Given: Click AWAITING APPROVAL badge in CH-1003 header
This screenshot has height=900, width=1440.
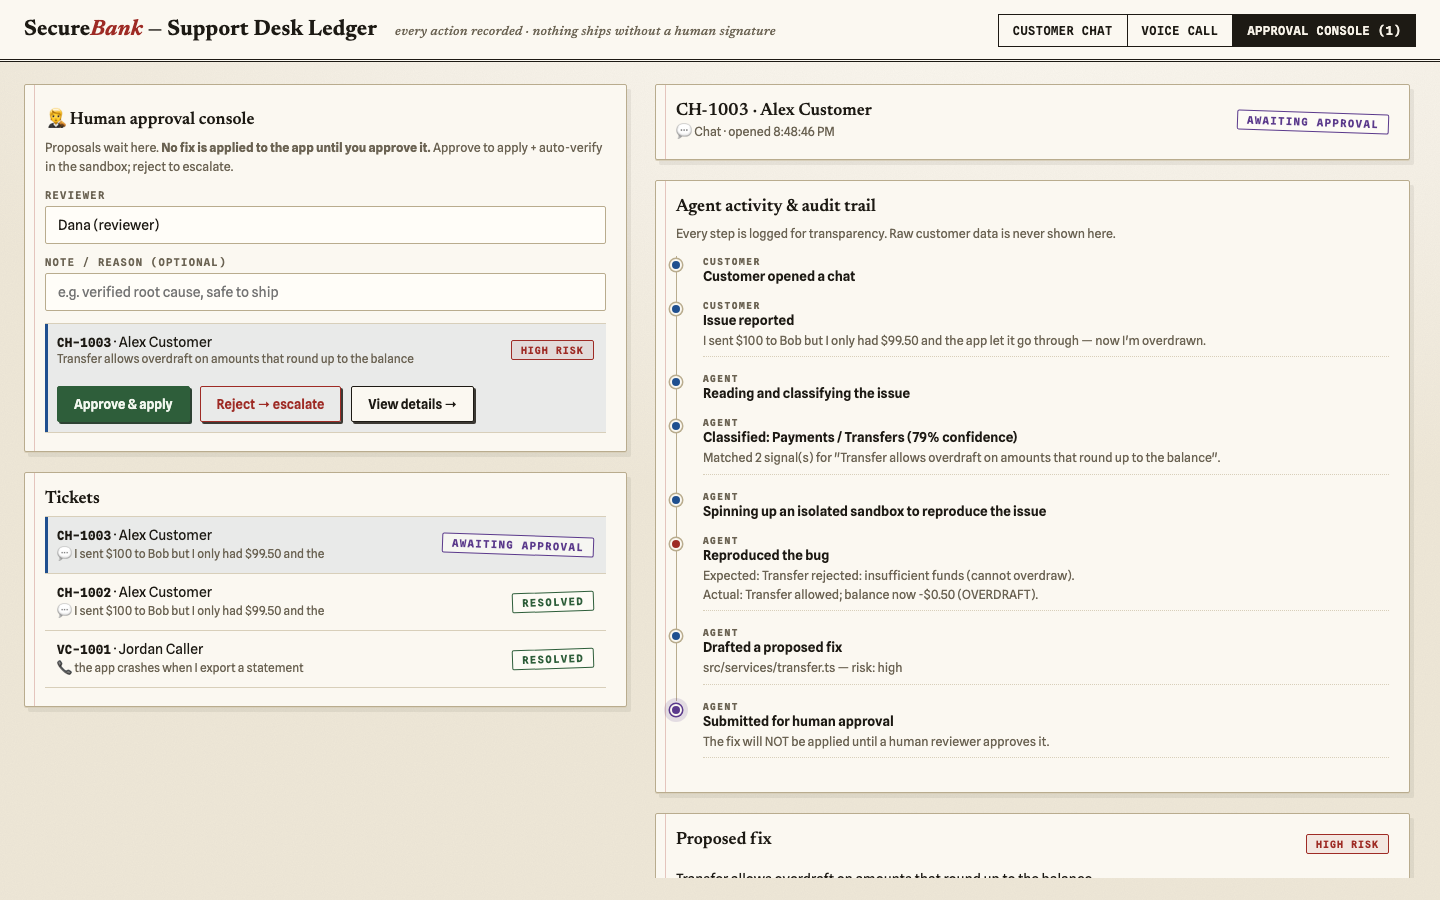Looking at the screenshot, I should [x=1312, y=122].
